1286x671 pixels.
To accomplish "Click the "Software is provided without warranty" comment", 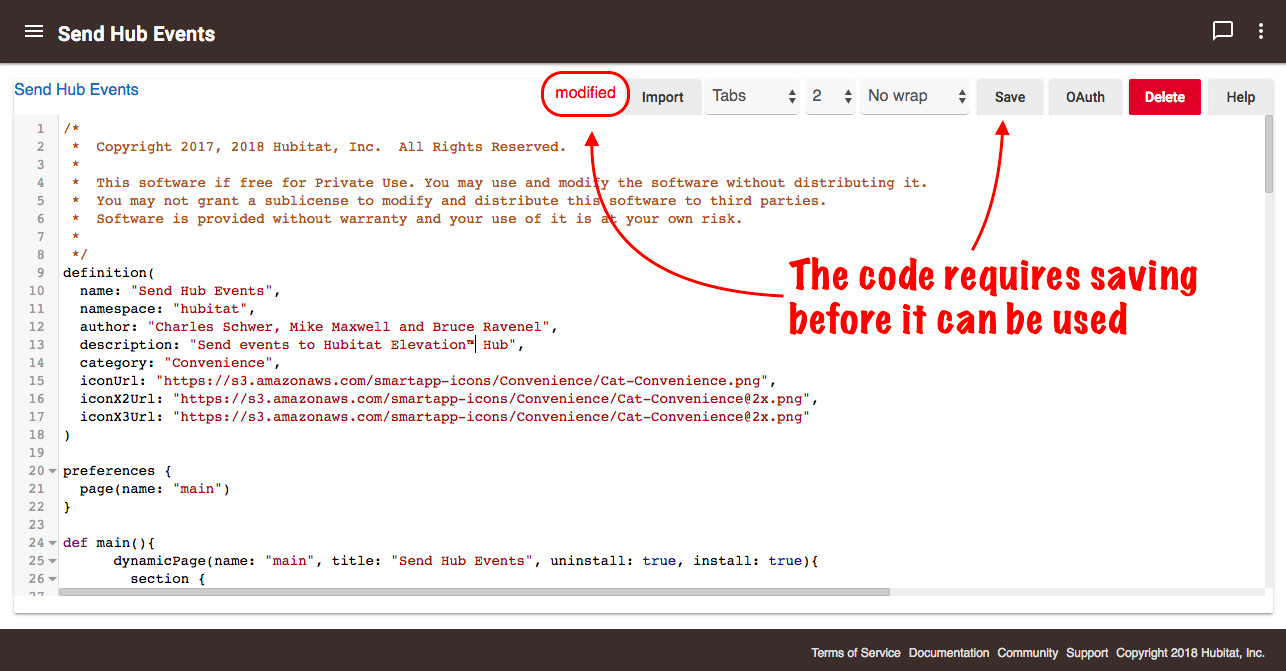I will (407, 219).
